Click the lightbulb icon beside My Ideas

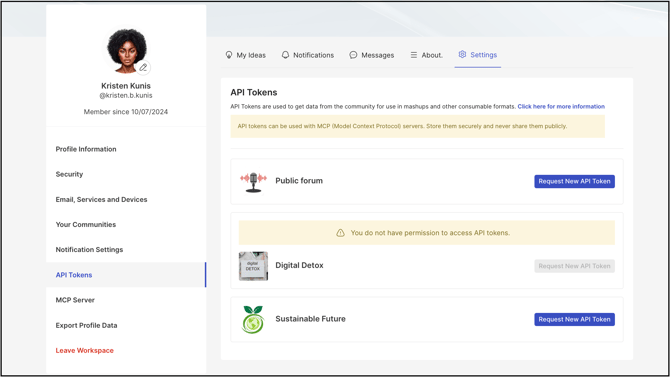229,55
